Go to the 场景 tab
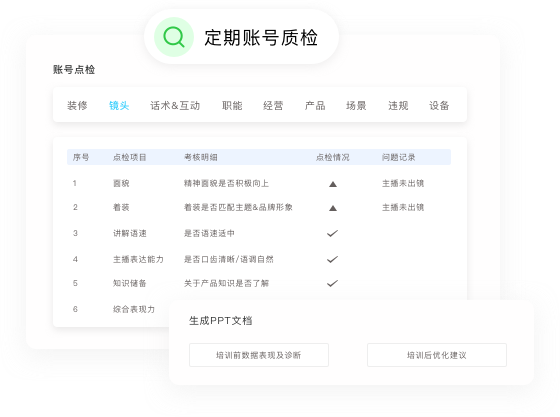The height and width of the screenshot is (417, 560). (356, 106)
